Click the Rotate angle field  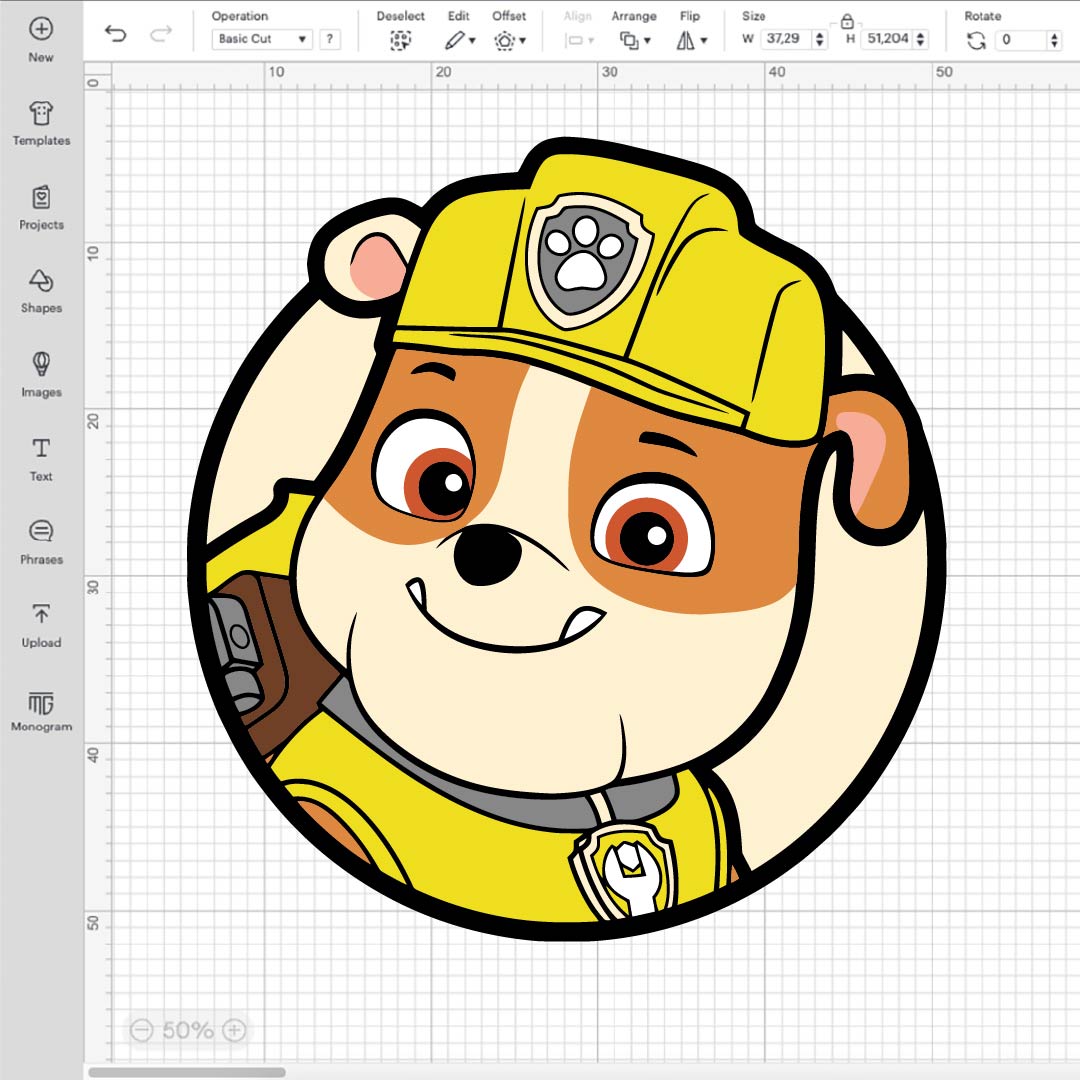(x=1021, y=40)
